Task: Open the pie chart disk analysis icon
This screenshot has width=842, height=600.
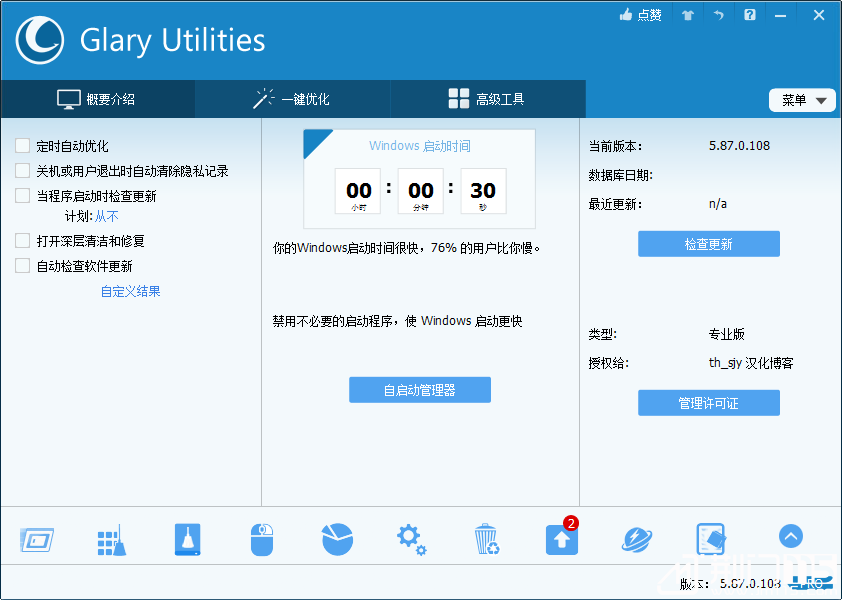Action: click(x=337, y=539)
